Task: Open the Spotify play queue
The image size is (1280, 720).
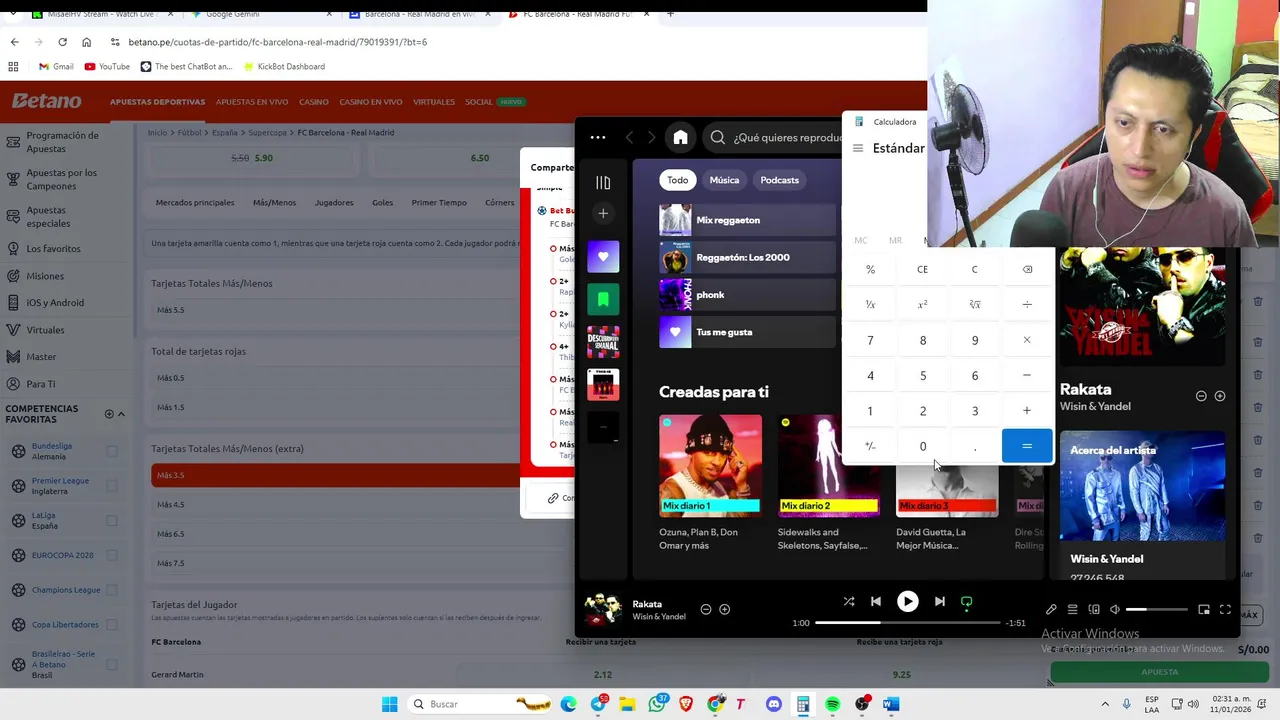Action: click(x=1072, y=610)
